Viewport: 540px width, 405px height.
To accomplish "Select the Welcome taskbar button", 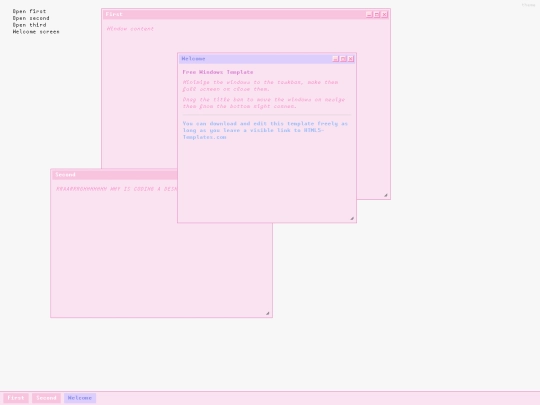I will coord(80,398).
